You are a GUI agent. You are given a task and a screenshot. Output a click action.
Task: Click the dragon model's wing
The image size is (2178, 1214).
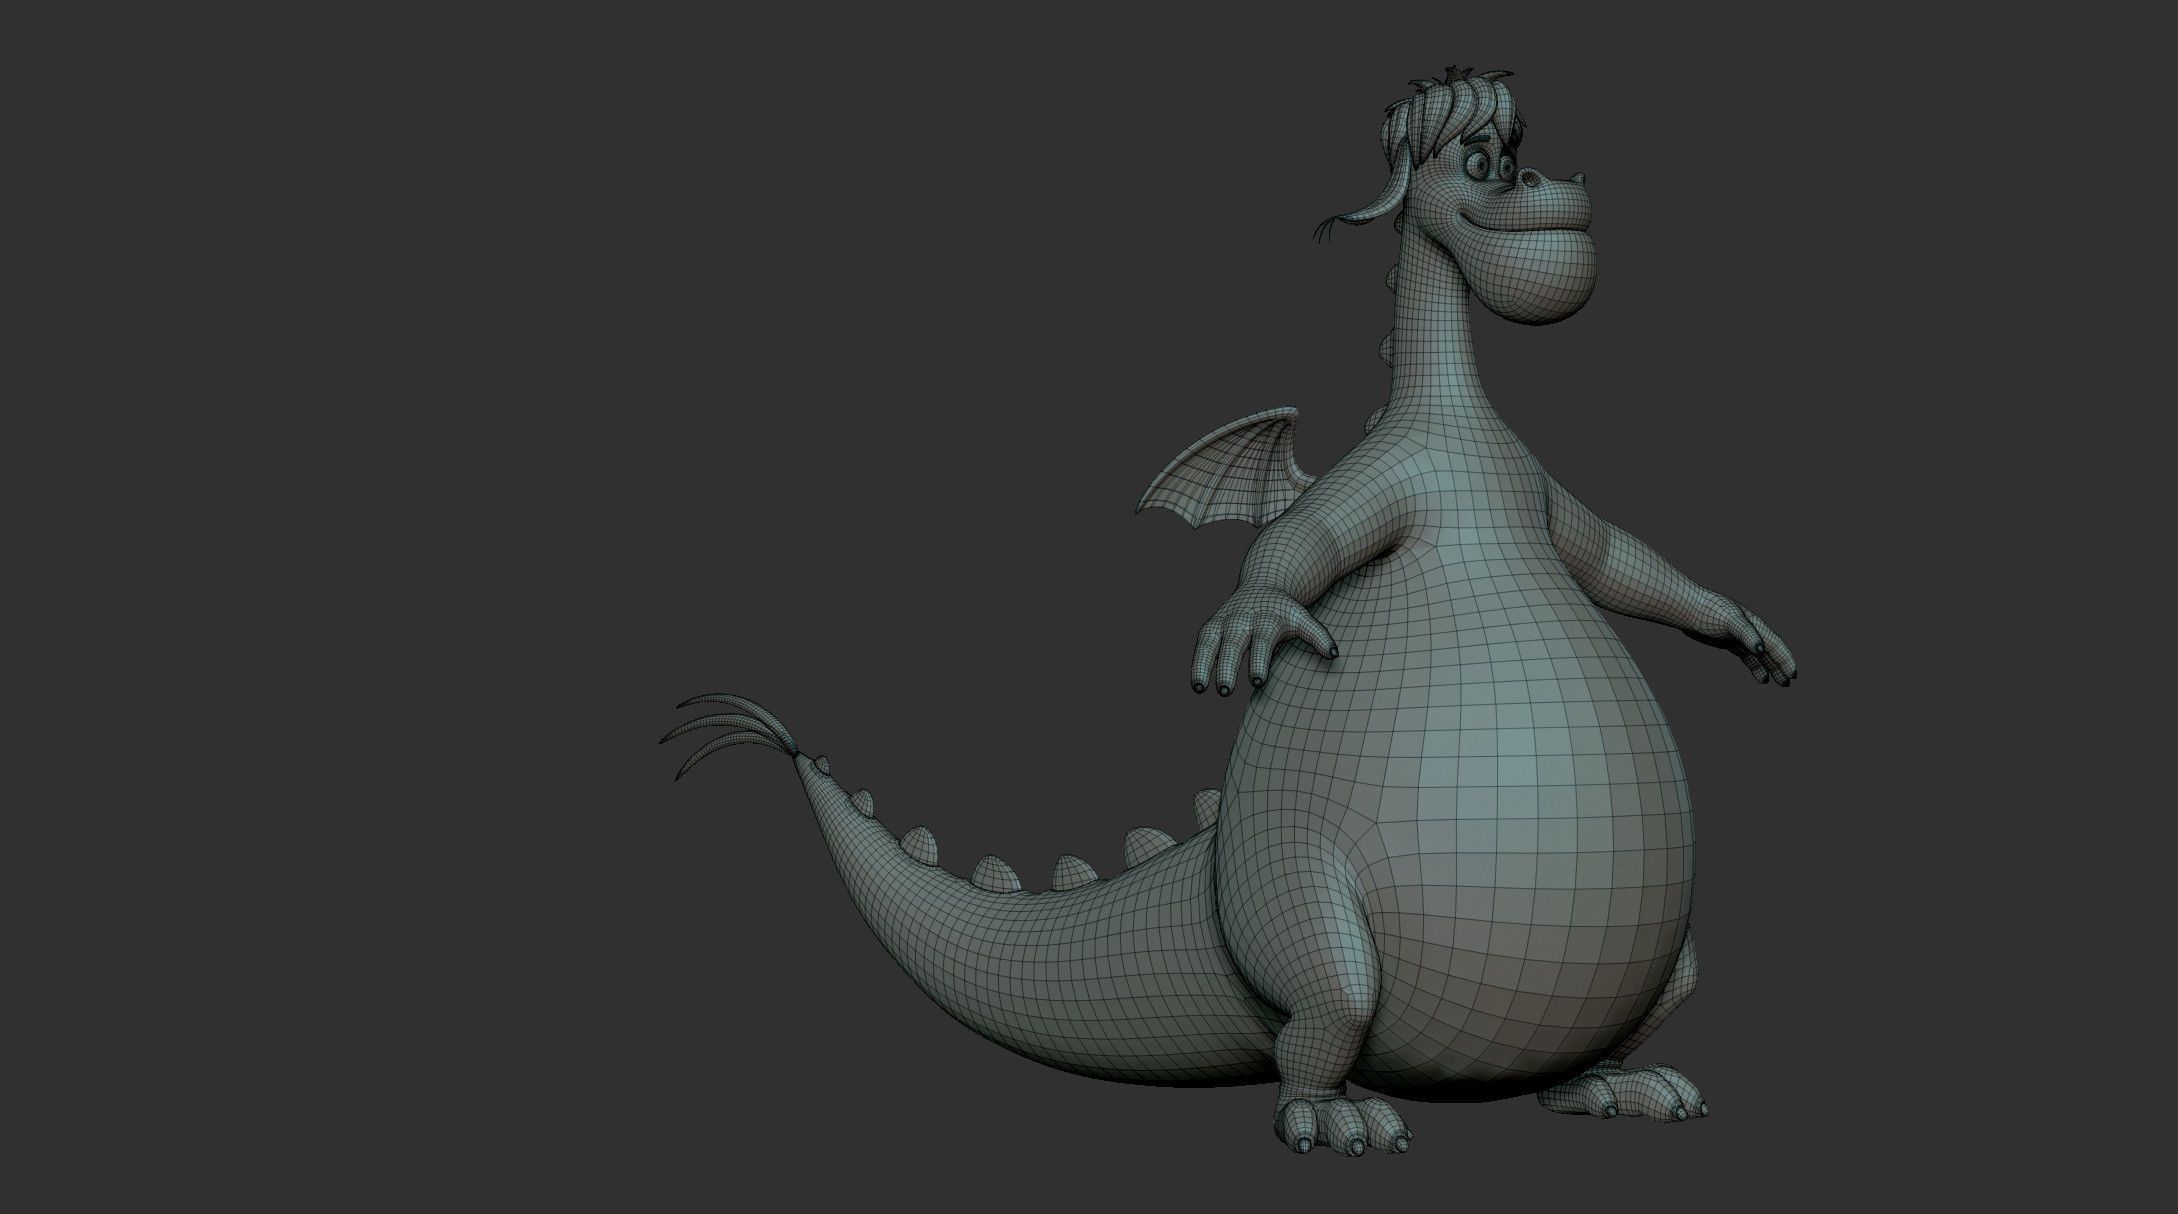coord(1226,470)
